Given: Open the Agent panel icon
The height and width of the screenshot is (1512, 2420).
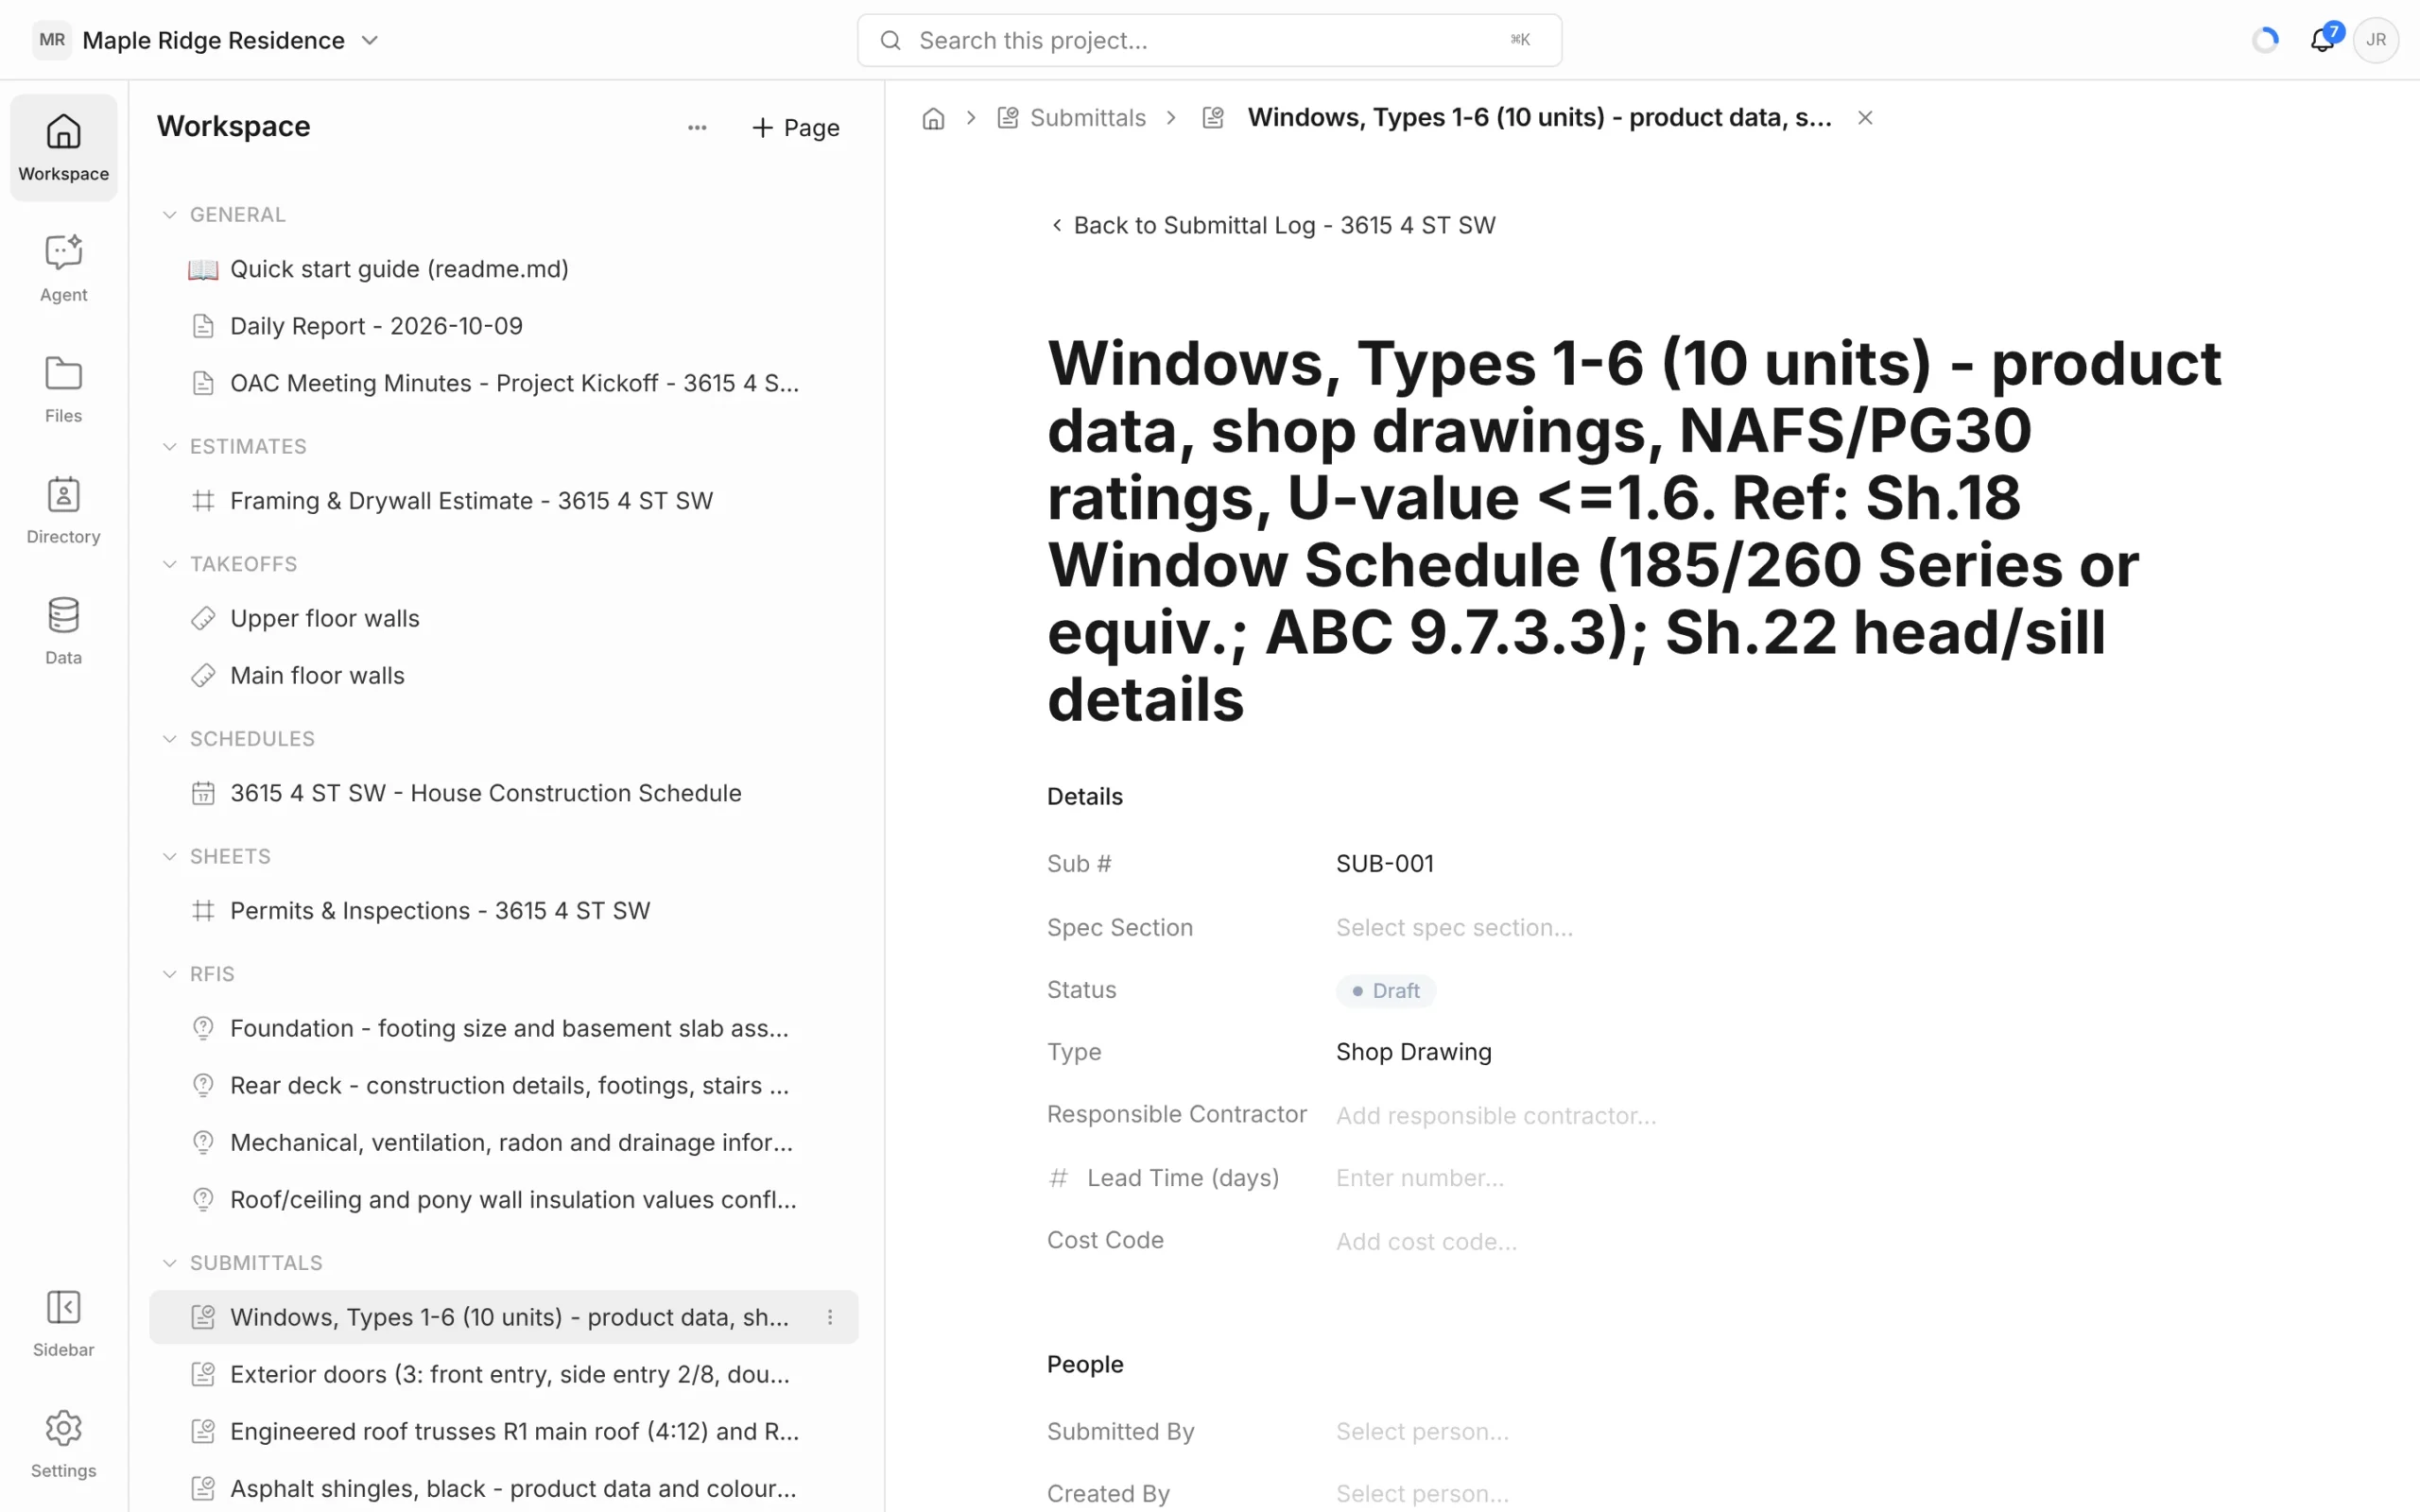Looking at the screenshot, I should [x=63, y=268].
